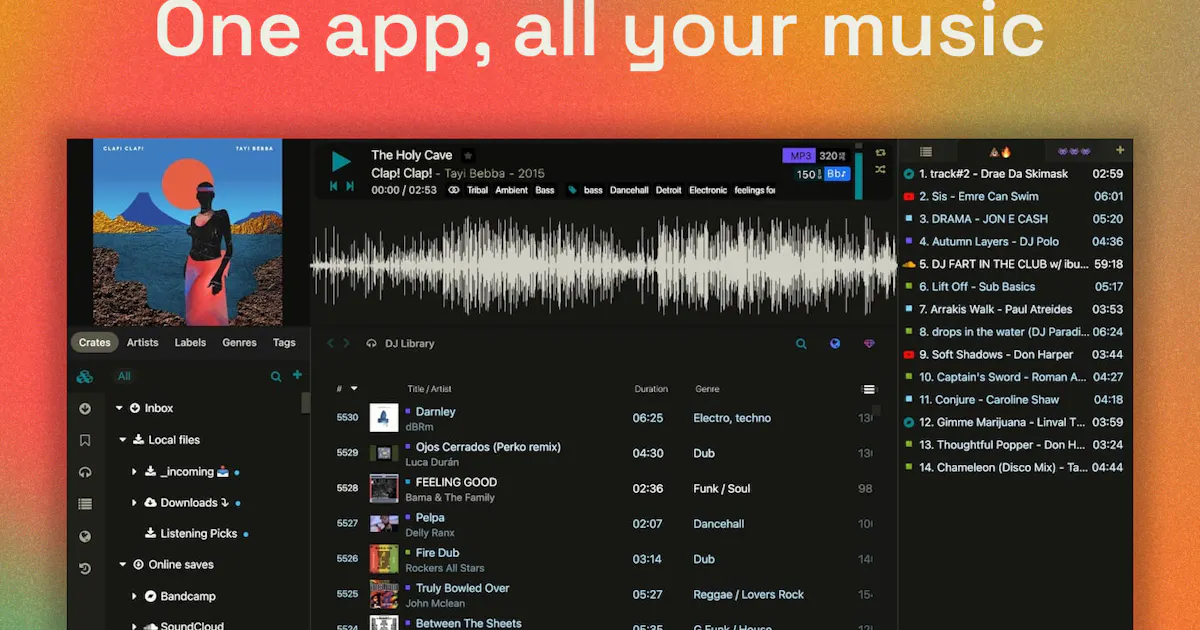Select the Listening Picks crate
Screen dimensions: 1200x630
pyautogui.click(x=197, y=533)
